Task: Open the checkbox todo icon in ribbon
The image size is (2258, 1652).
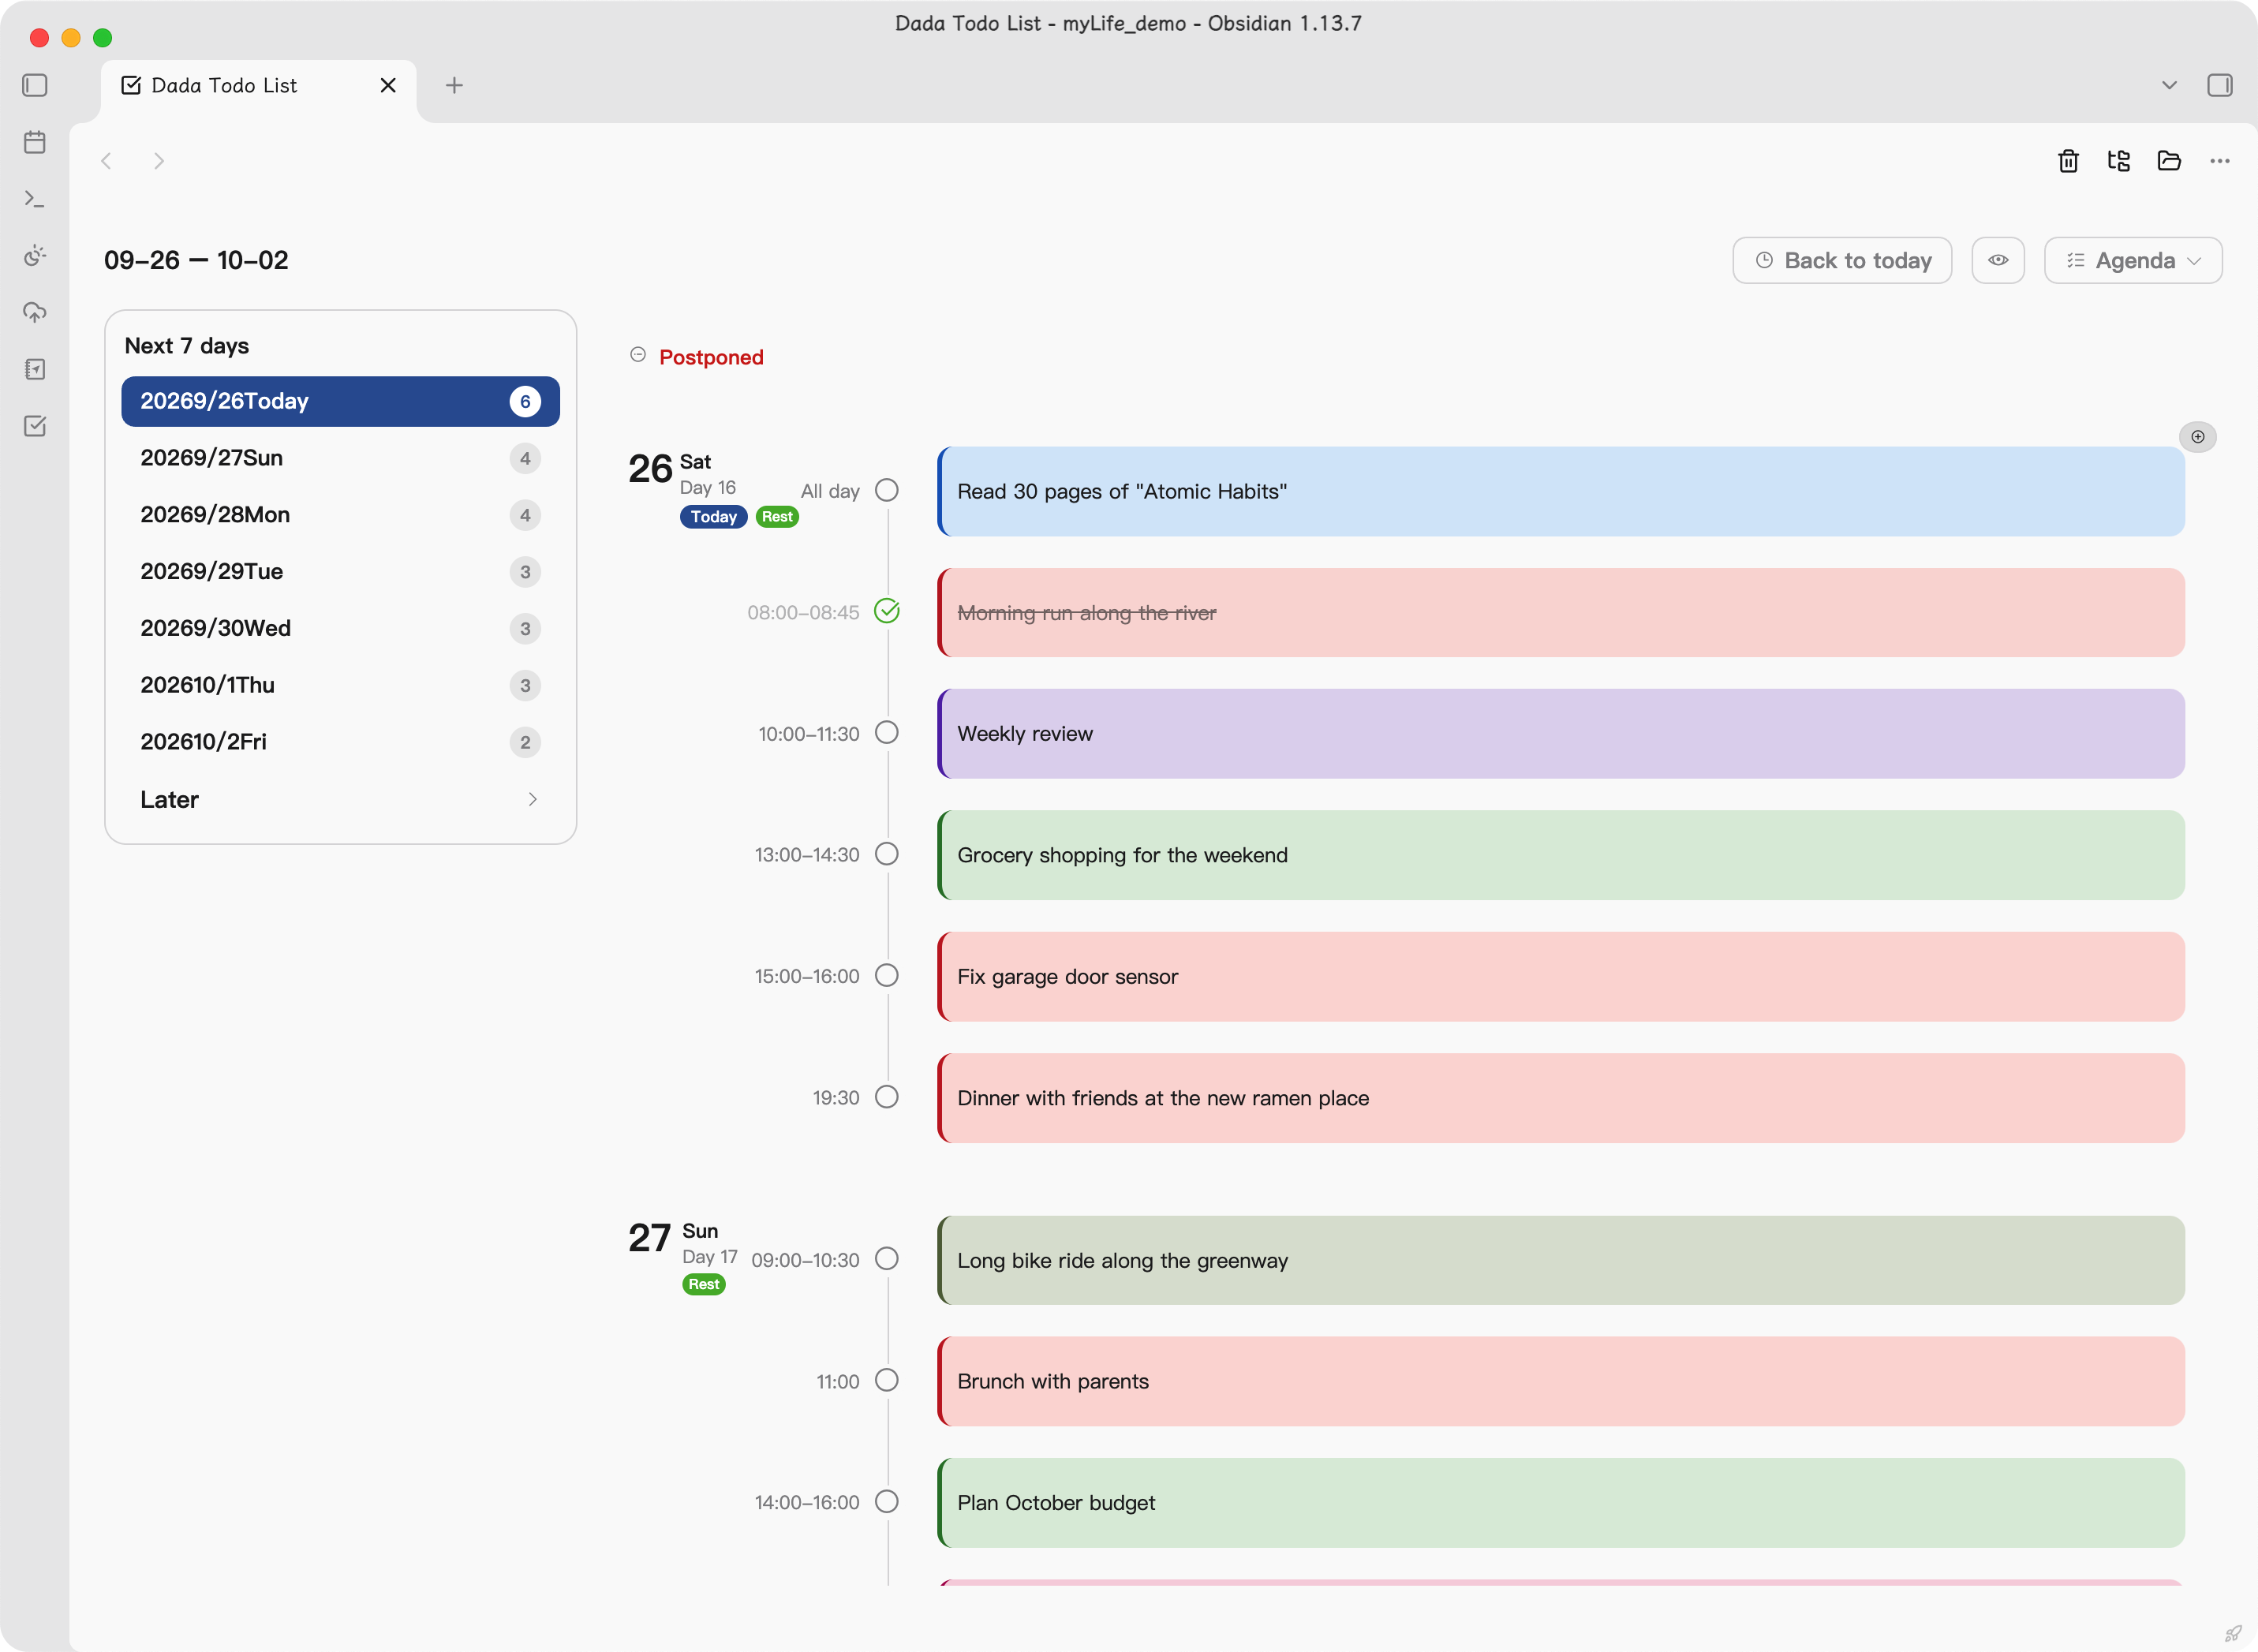Action: (35, 426)
